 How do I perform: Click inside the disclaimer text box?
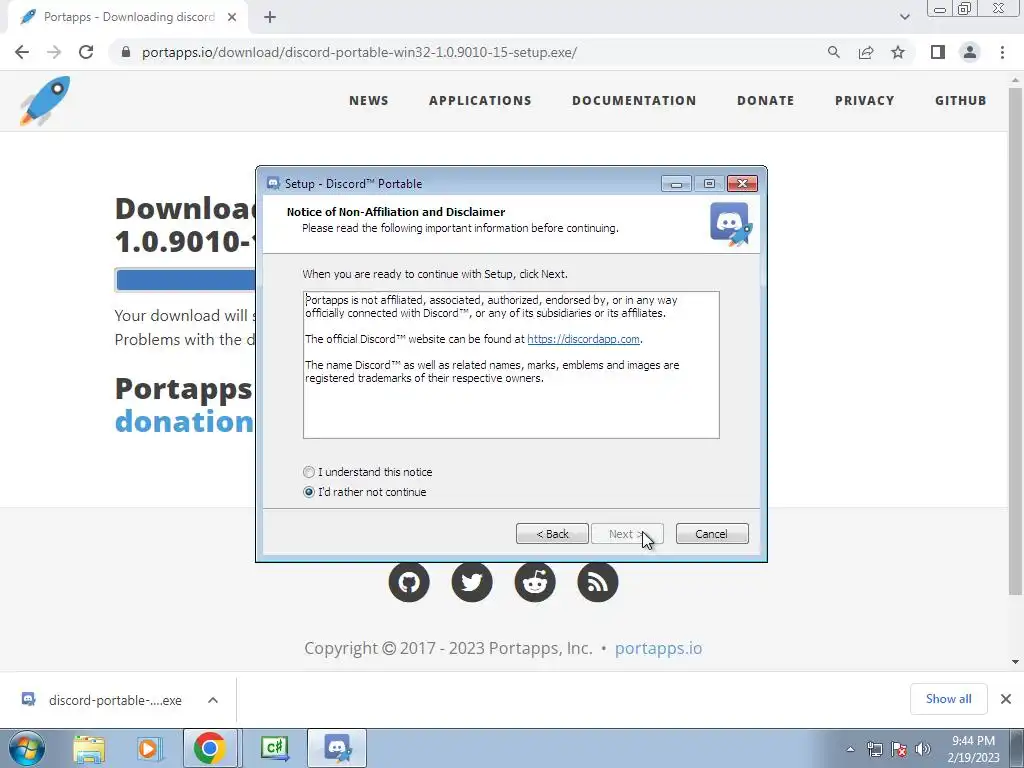click(x=511, y=365)
